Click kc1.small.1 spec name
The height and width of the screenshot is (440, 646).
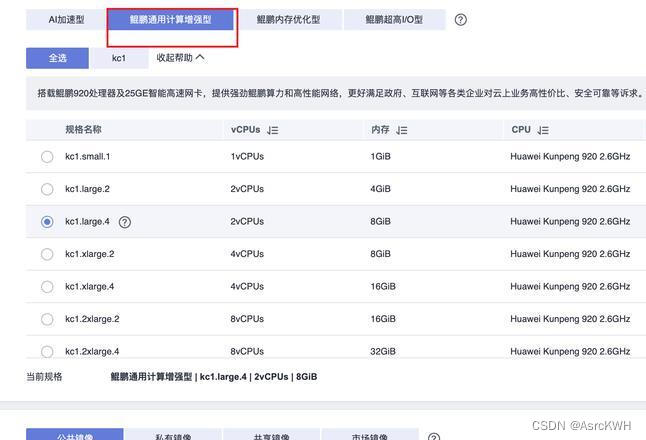[88, 157]
